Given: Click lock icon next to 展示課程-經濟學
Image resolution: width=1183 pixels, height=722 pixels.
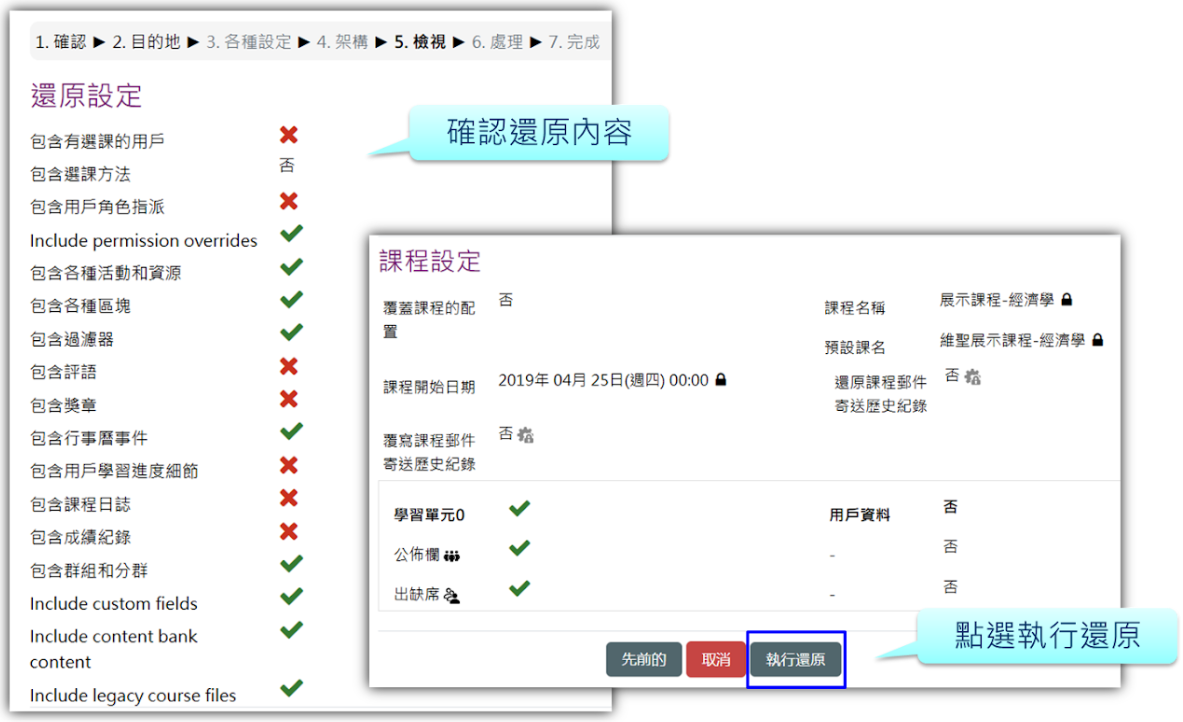Looking at the screenshot, I should tap(1067, 299).
